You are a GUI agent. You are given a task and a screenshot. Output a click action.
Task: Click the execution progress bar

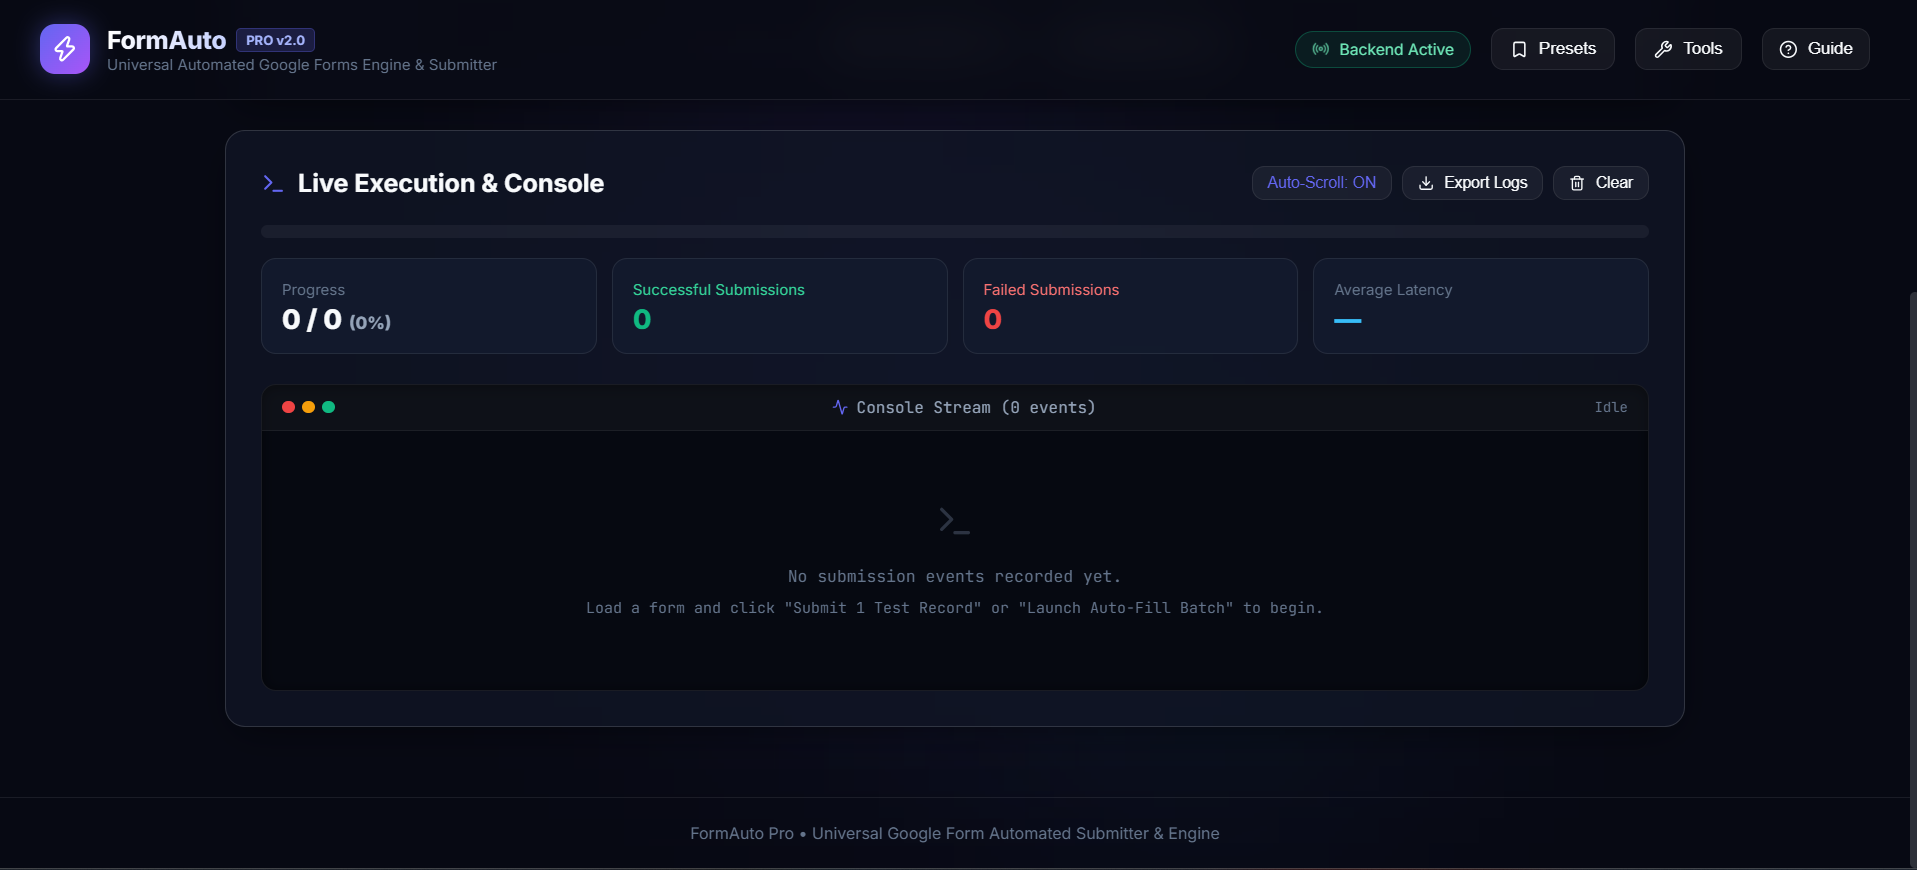tap(954, 231)
